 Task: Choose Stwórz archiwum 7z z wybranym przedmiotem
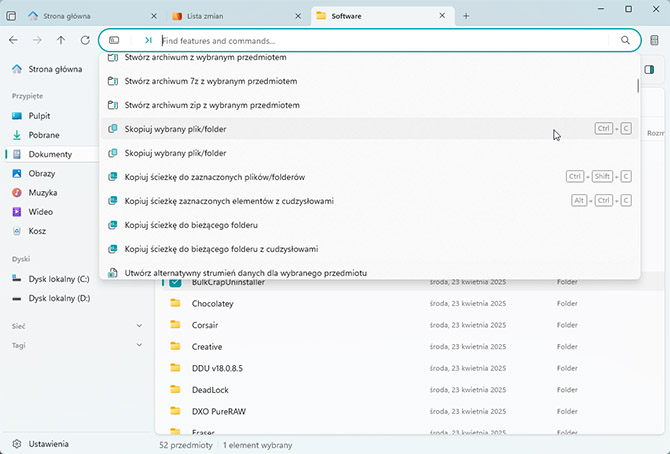point(370,81)
